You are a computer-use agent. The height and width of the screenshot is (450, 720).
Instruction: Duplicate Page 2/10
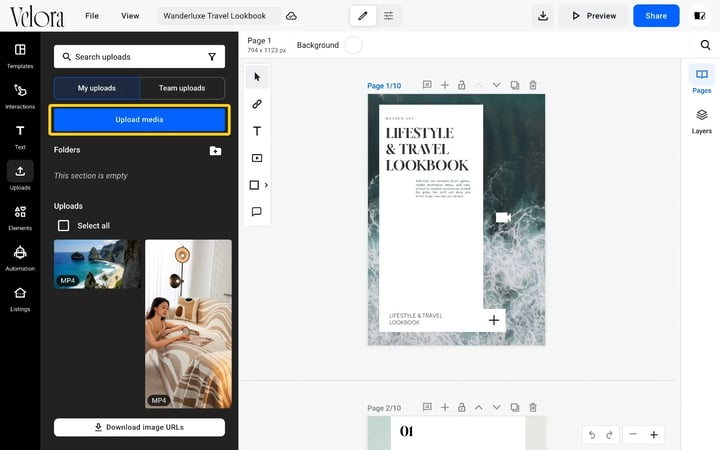click(x=515, y=407)
